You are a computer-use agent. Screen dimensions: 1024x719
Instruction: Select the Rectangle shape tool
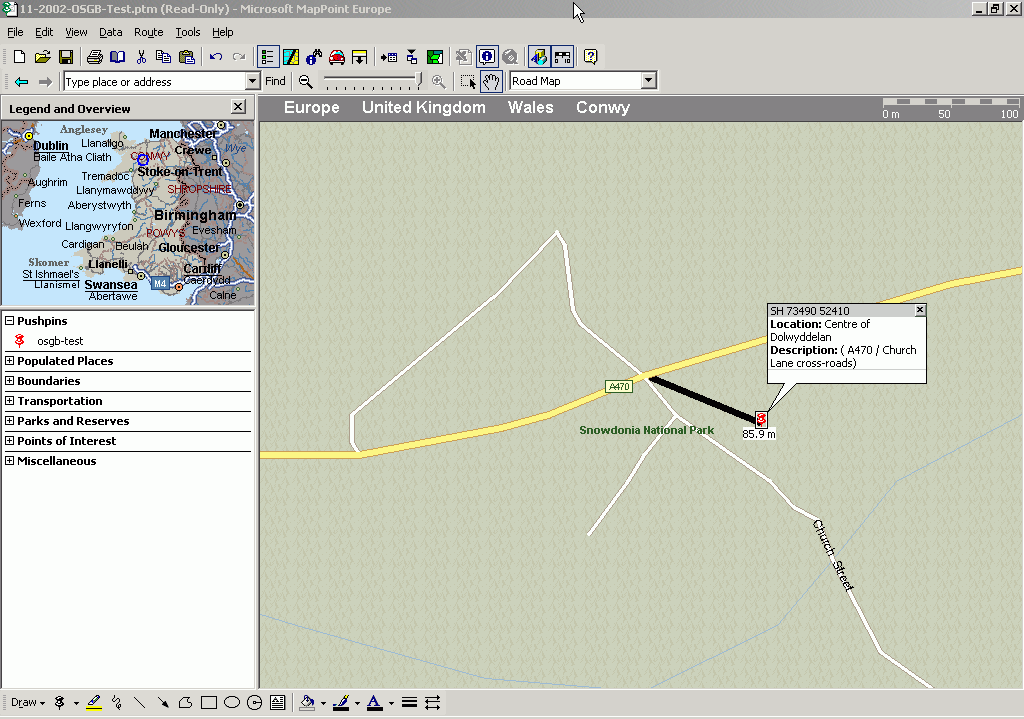(x=209, y=703)
